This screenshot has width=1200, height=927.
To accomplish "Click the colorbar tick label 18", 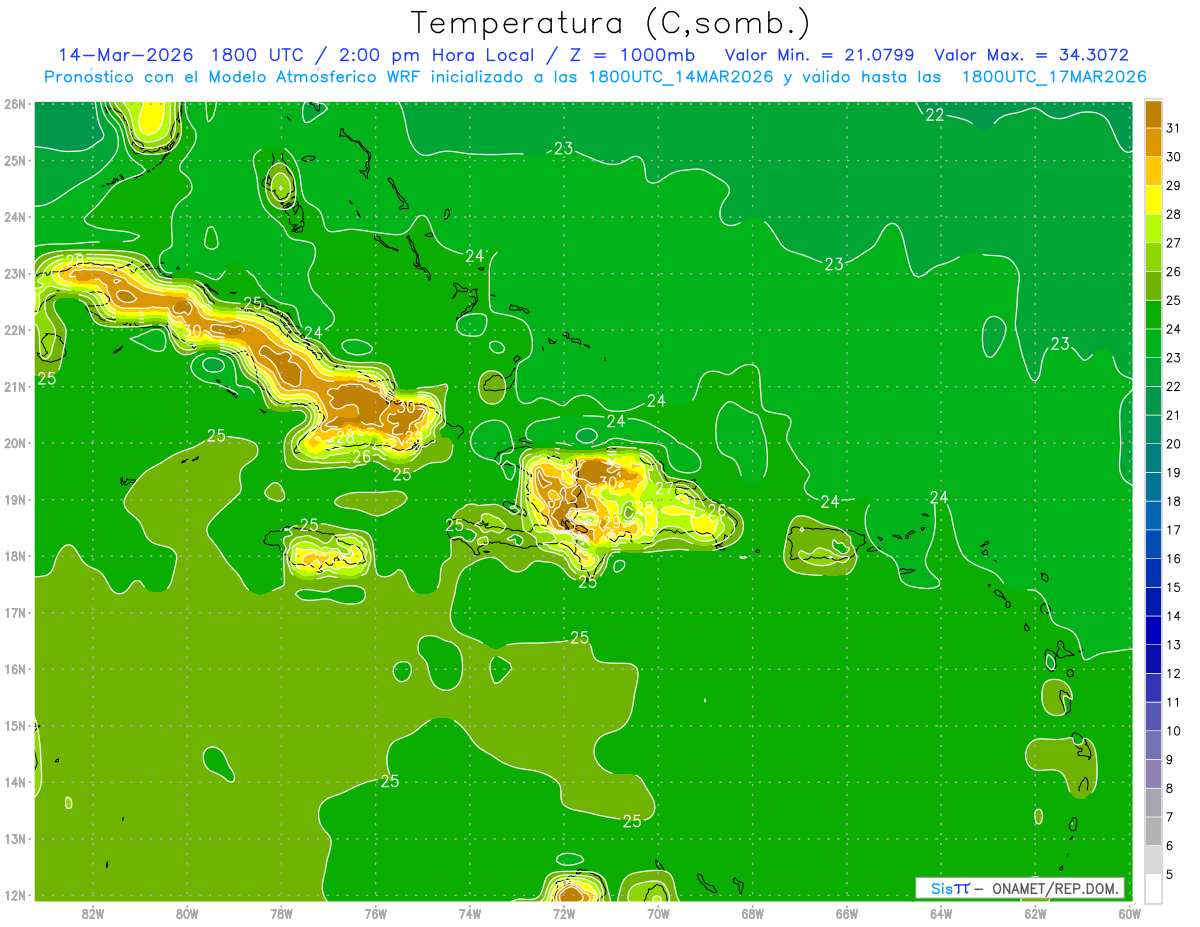I will click(1173, 501).
